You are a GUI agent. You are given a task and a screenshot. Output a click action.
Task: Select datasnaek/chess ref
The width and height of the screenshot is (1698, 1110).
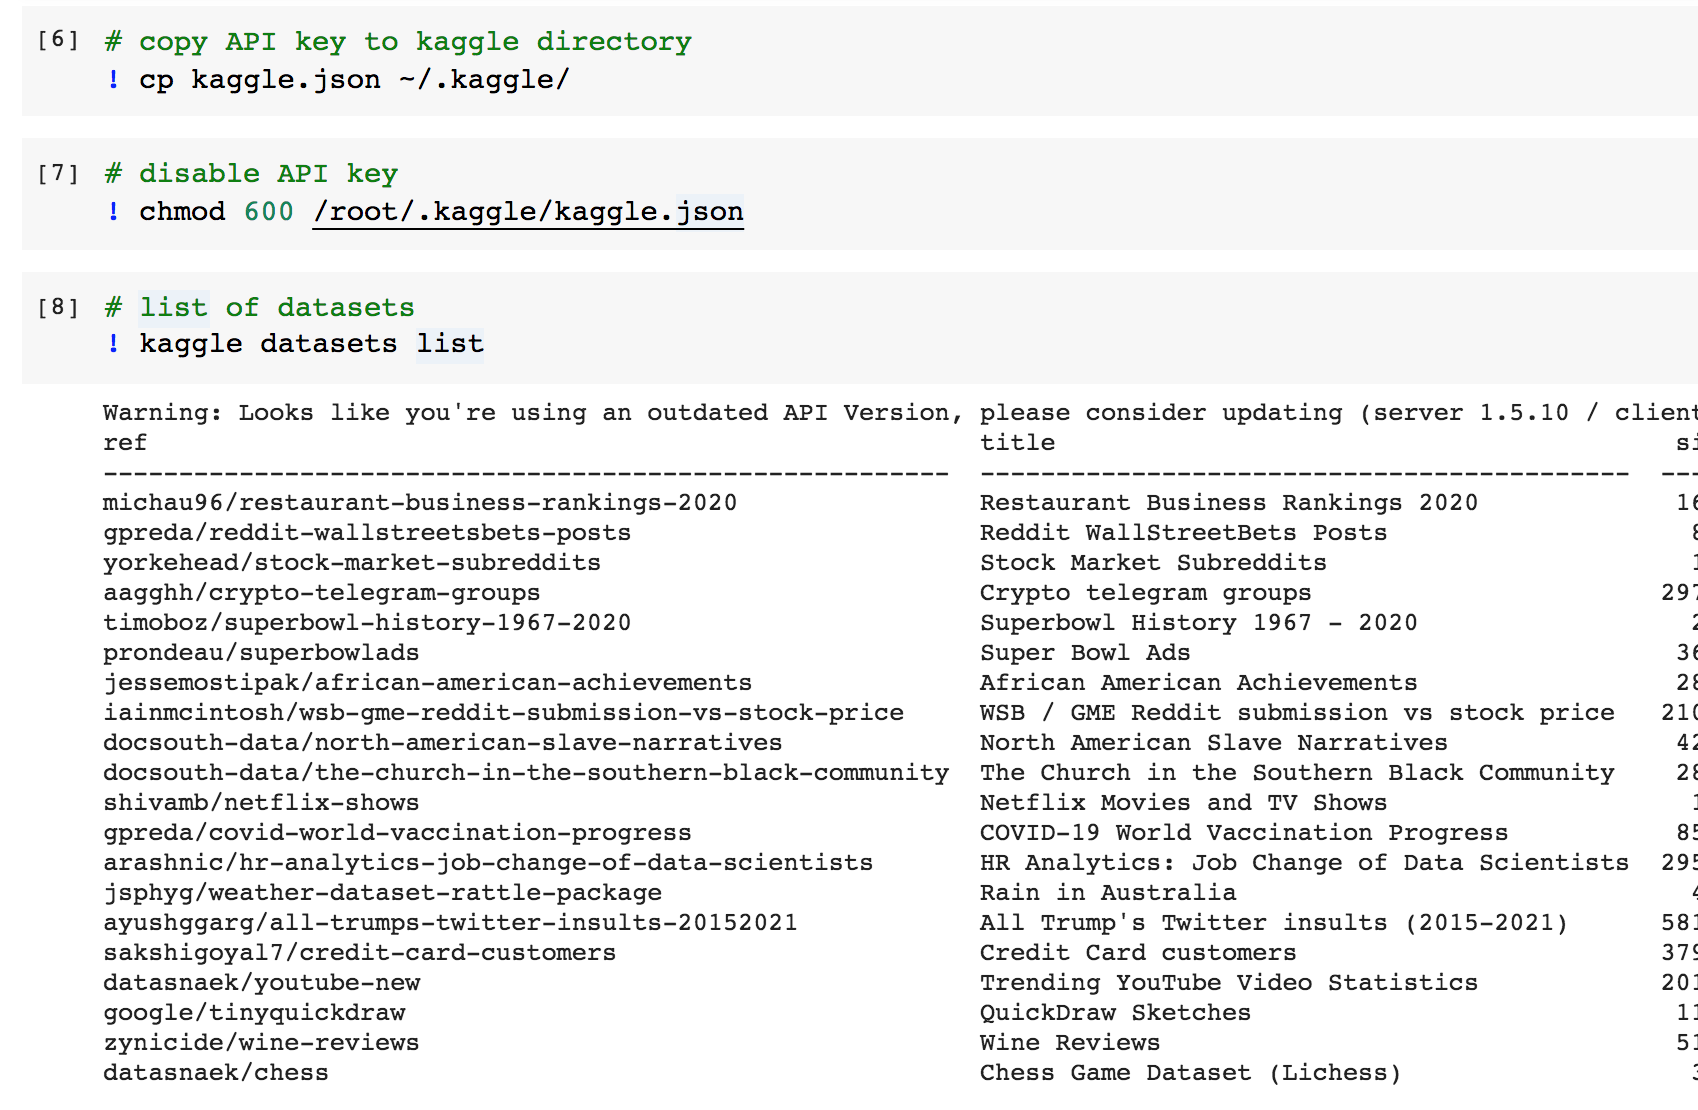click(216, 1072)
